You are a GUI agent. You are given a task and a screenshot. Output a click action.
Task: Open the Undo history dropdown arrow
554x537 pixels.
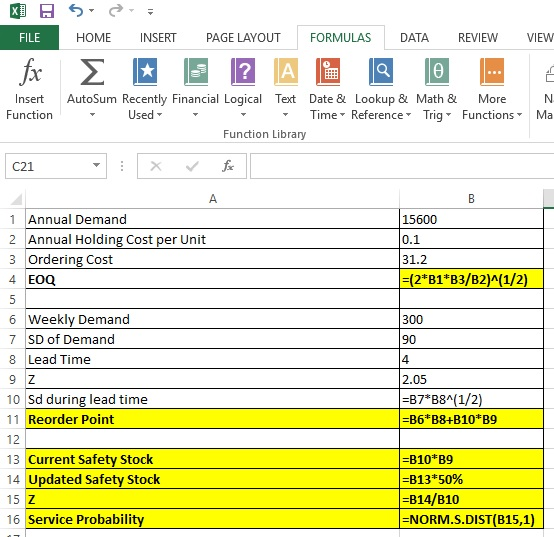pyautogui.click(x=92, y=11)
